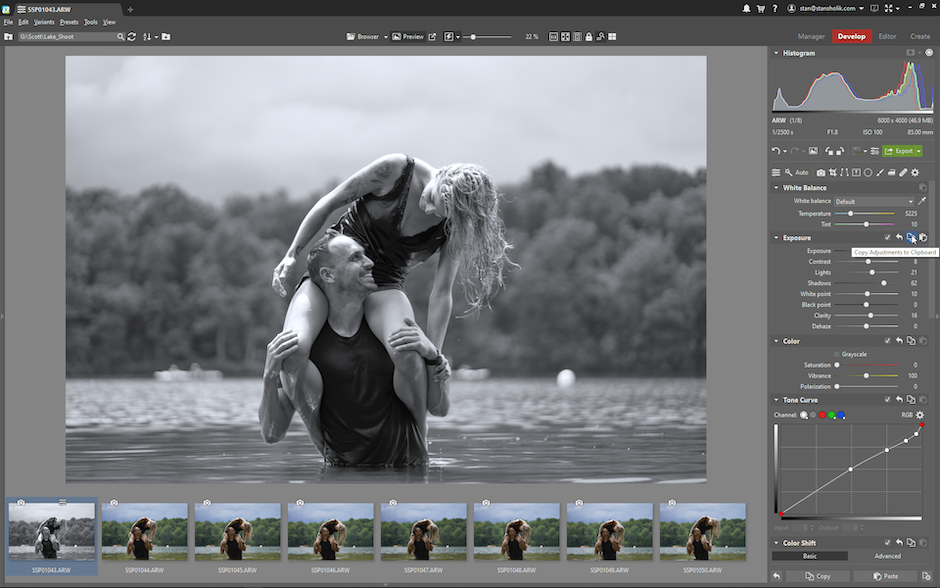The width and height of the screenshot is (940, 588).
Task: Click the undo arrow in Develop panel
Action: tap(776, 151)
